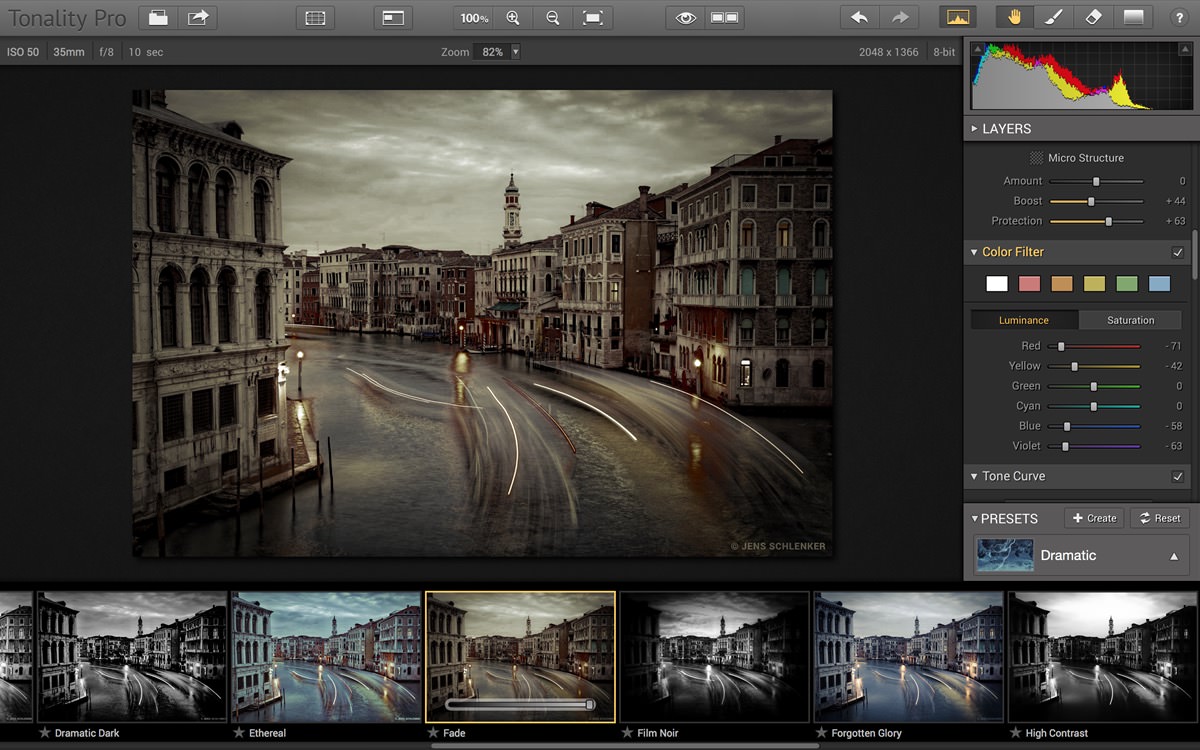Select the gradient mask tool

coord(1133,17)
